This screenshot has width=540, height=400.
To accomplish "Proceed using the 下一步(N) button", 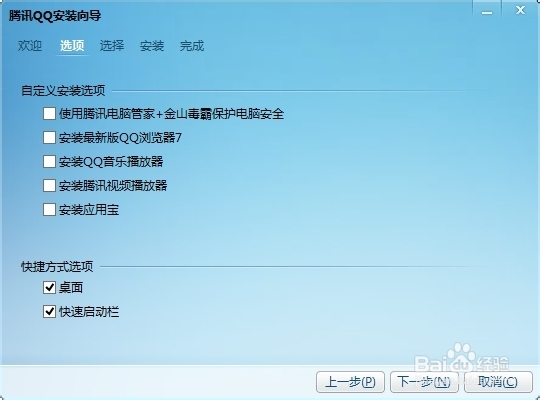I will click(x=424, y=382).
